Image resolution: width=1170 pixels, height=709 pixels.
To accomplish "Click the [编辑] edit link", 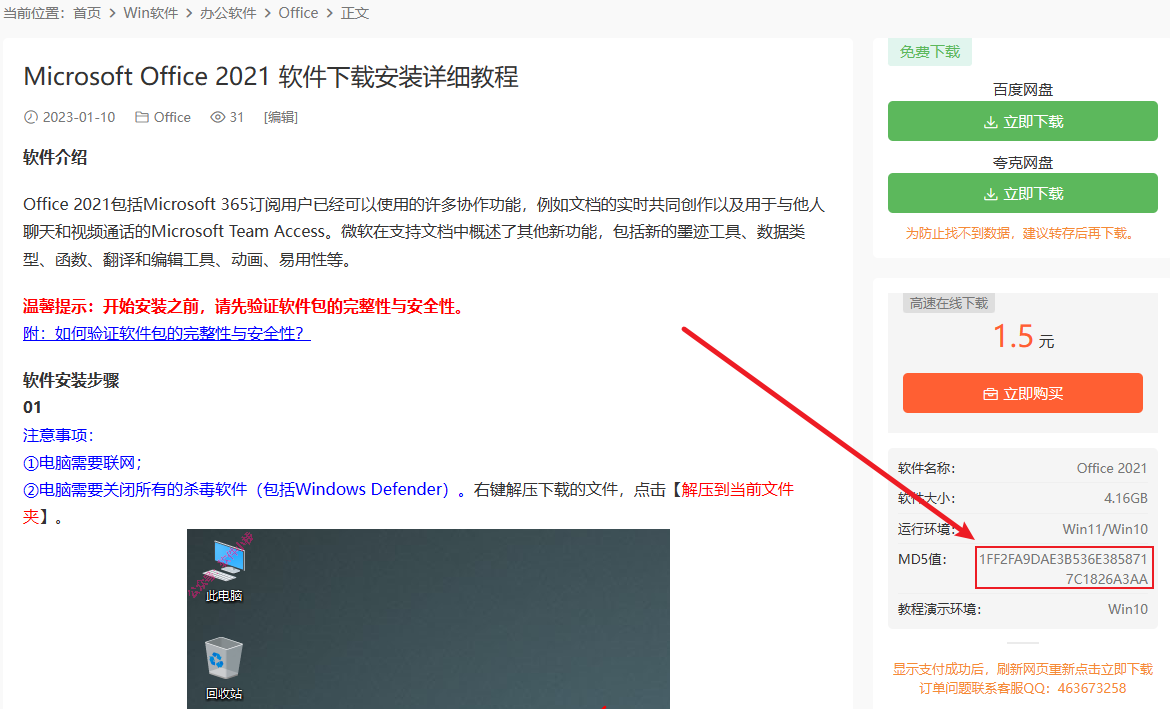I will coord(281,117).
